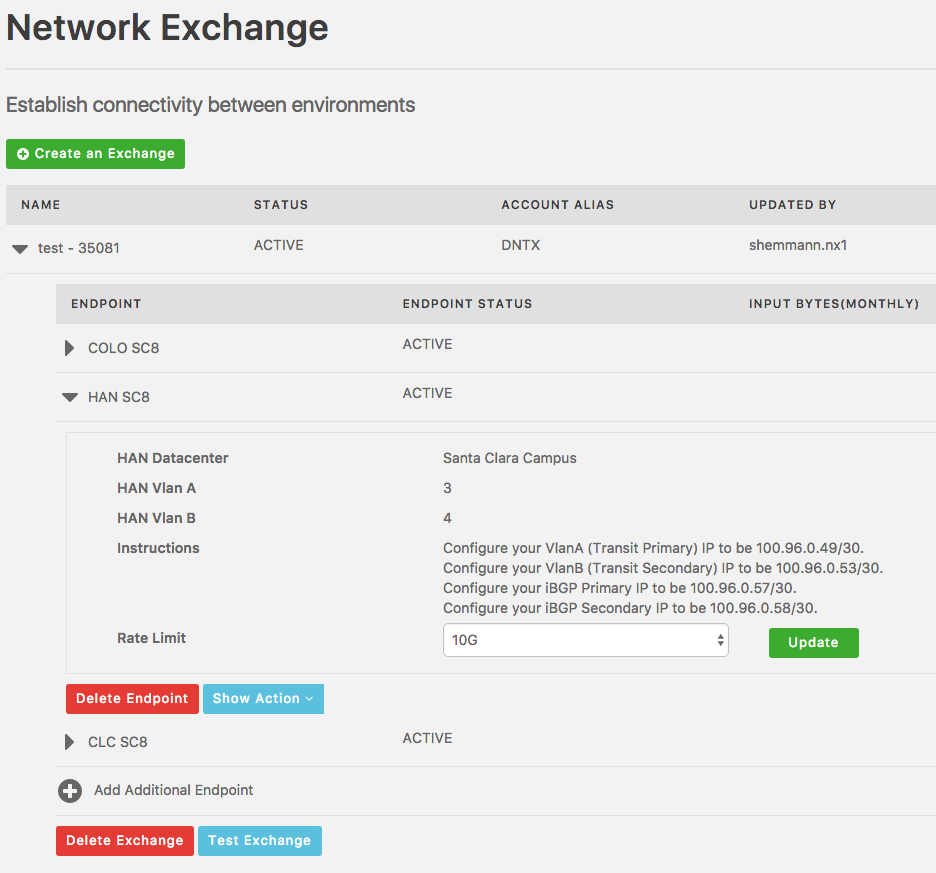This screenshot has height=873, width=936.
Task: Click the green Update button
Action: pyautogui.click(x=814, y=643)
